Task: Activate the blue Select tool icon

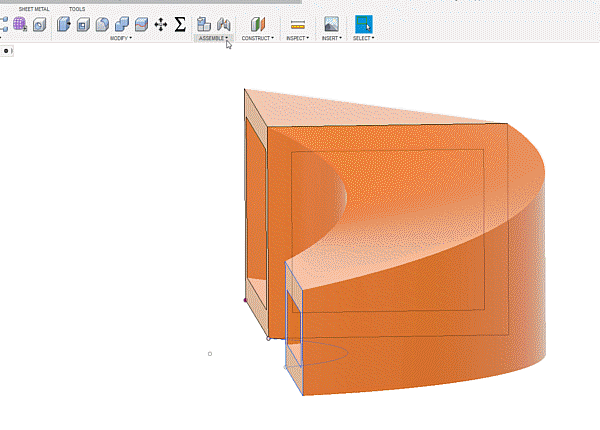Action: tap(364, 24)
